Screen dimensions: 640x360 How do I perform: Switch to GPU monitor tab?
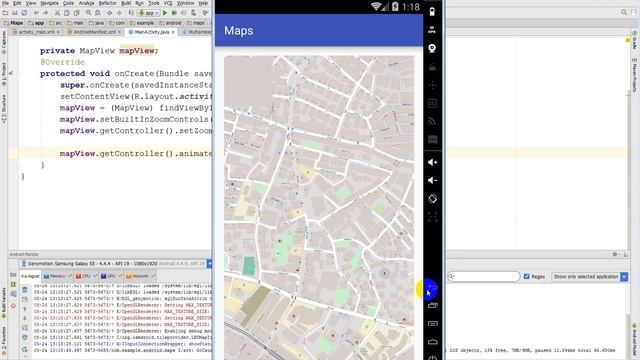(111, 276)
